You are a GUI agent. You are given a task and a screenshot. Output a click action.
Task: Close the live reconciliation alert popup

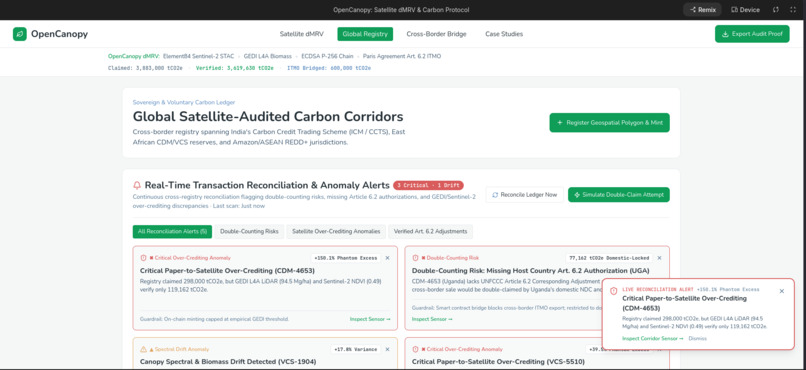click(782, 291)
